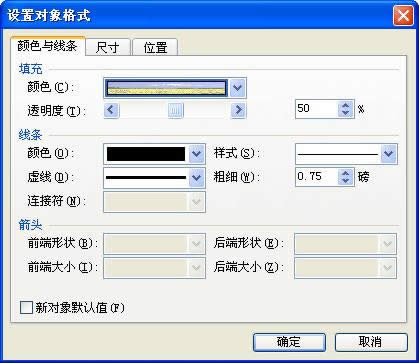419x363 pixels.
Task: Expand the 样式(S) dropdown arrow
Action: [x=388, y=154]
